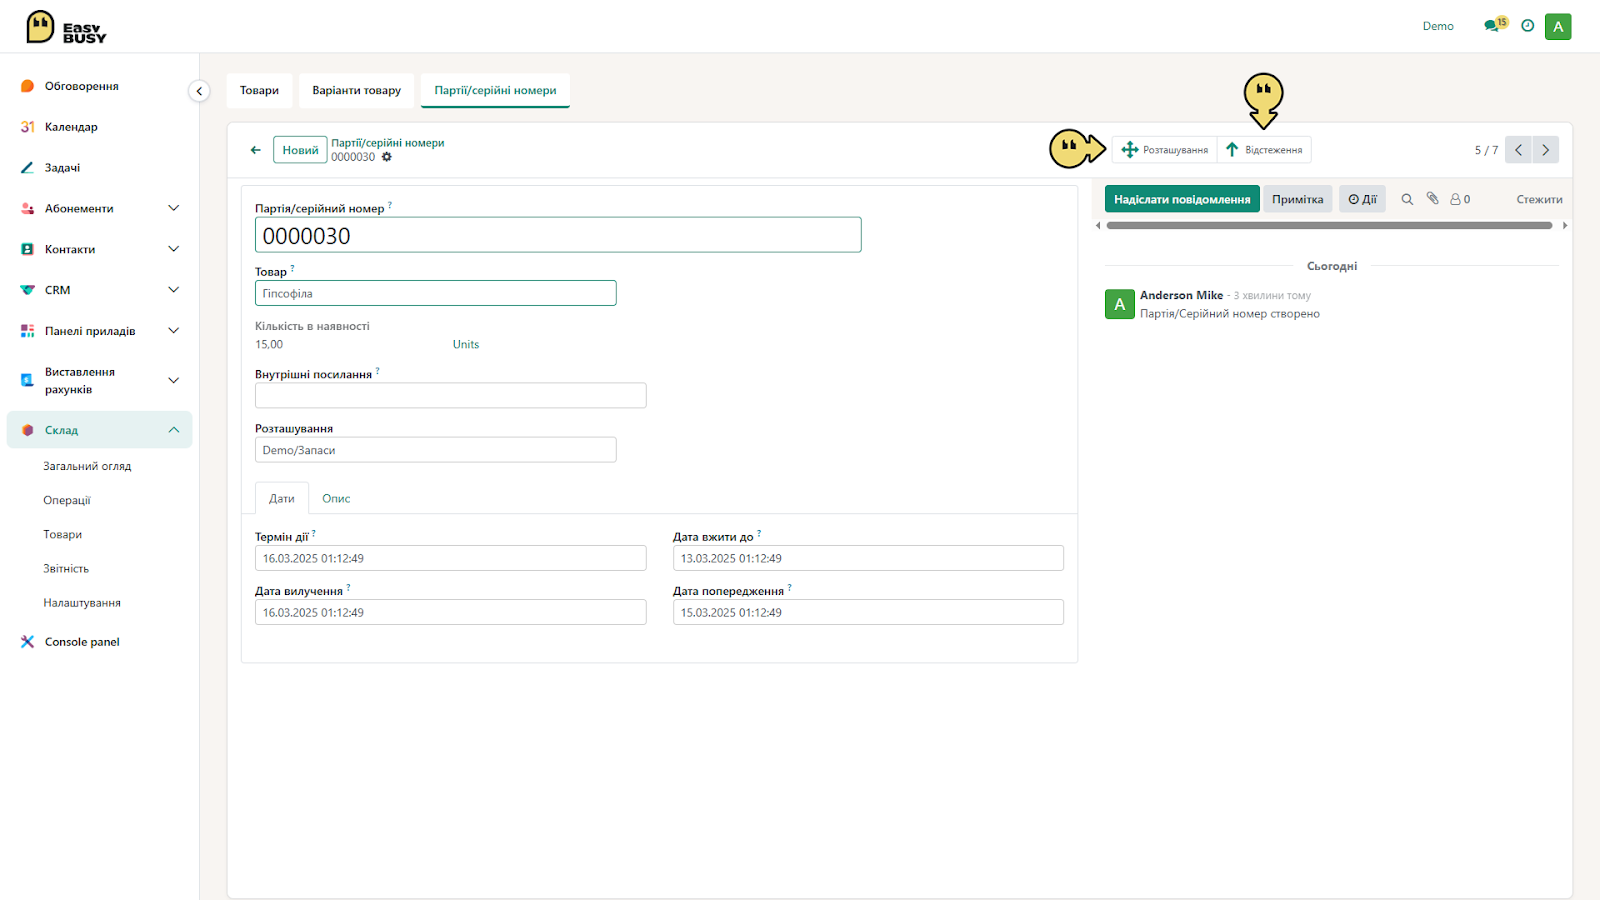The image size is (1600, 900).
Task: Click the Дата вилучення date field
Action: pyautogui.click(x=451, y=612)
